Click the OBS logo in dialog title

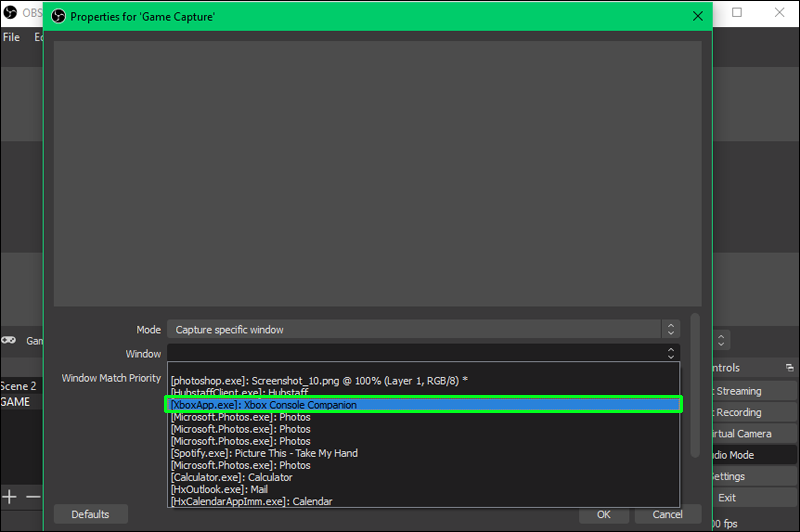point(59,16)
